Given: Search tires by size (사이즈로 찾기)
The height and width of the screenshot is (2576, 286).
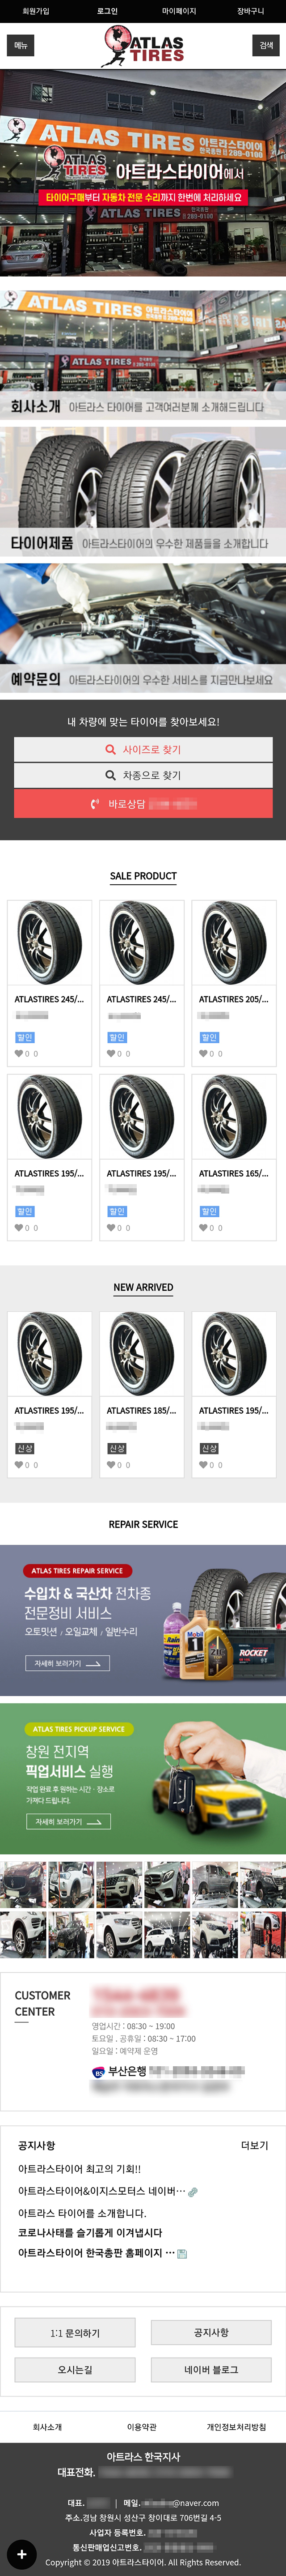Looking at the screenshot, I should pyautogui.click(x=143, y=749).
